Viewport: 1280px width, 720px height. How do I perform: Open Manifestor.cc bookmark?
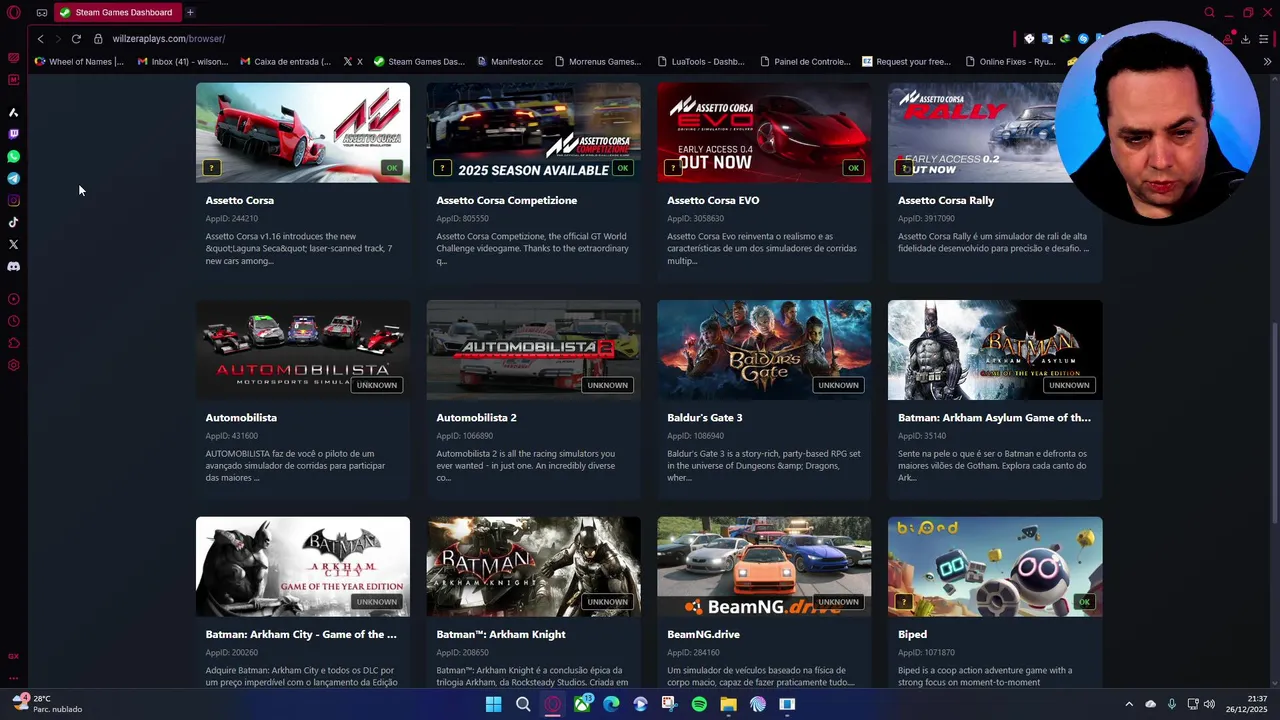[x=509, y=61]
